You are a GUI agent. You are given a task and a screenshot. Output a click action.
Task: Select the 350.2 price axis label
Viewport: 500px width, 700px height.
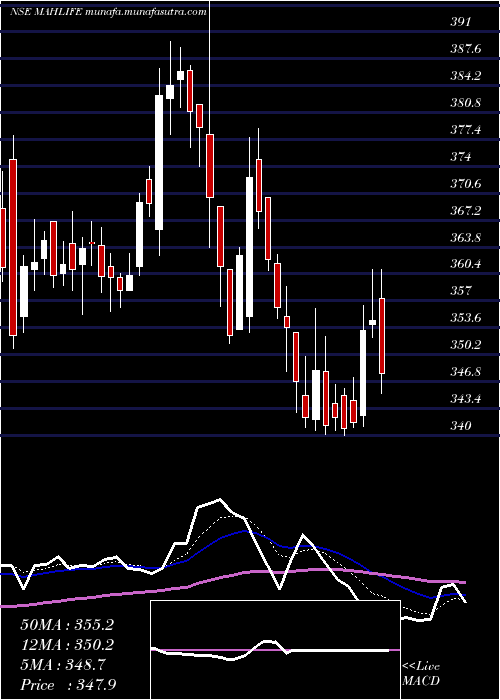(466, 345)
